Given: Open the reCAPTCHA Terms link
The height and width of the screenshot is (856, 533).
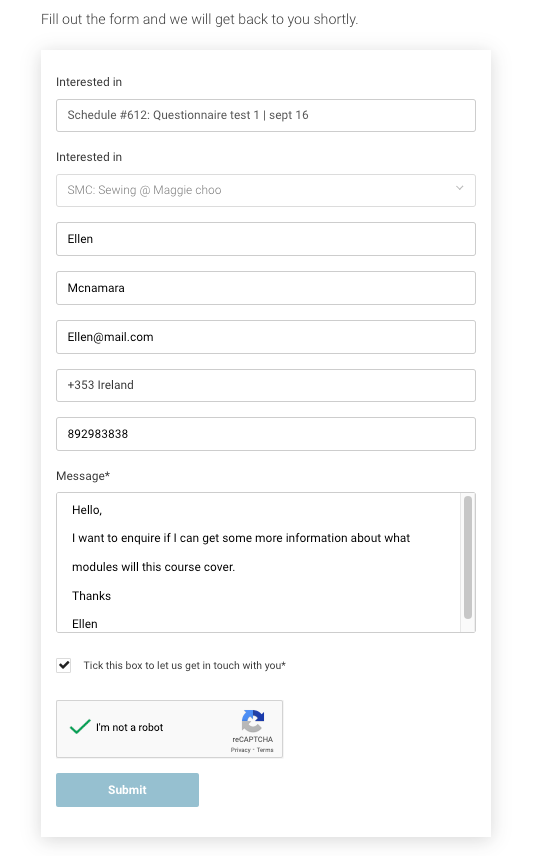Looking at the screenshot, I should 265,750.
